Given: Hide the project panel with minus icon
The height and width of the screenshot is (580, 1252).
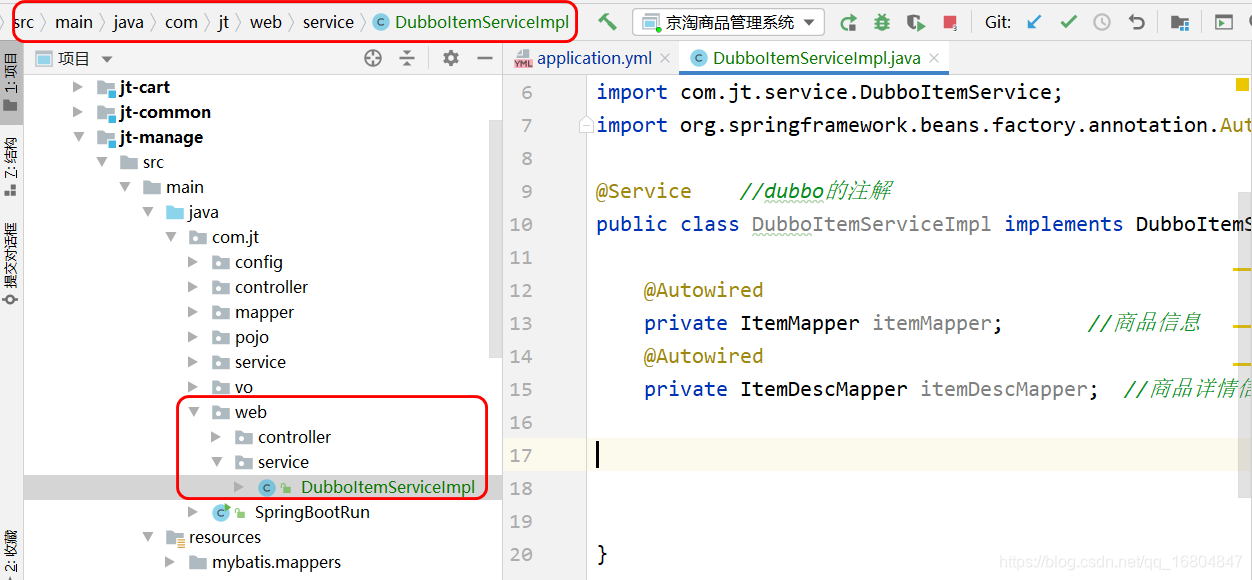Looking at the screenshot, I should [485, 59].
